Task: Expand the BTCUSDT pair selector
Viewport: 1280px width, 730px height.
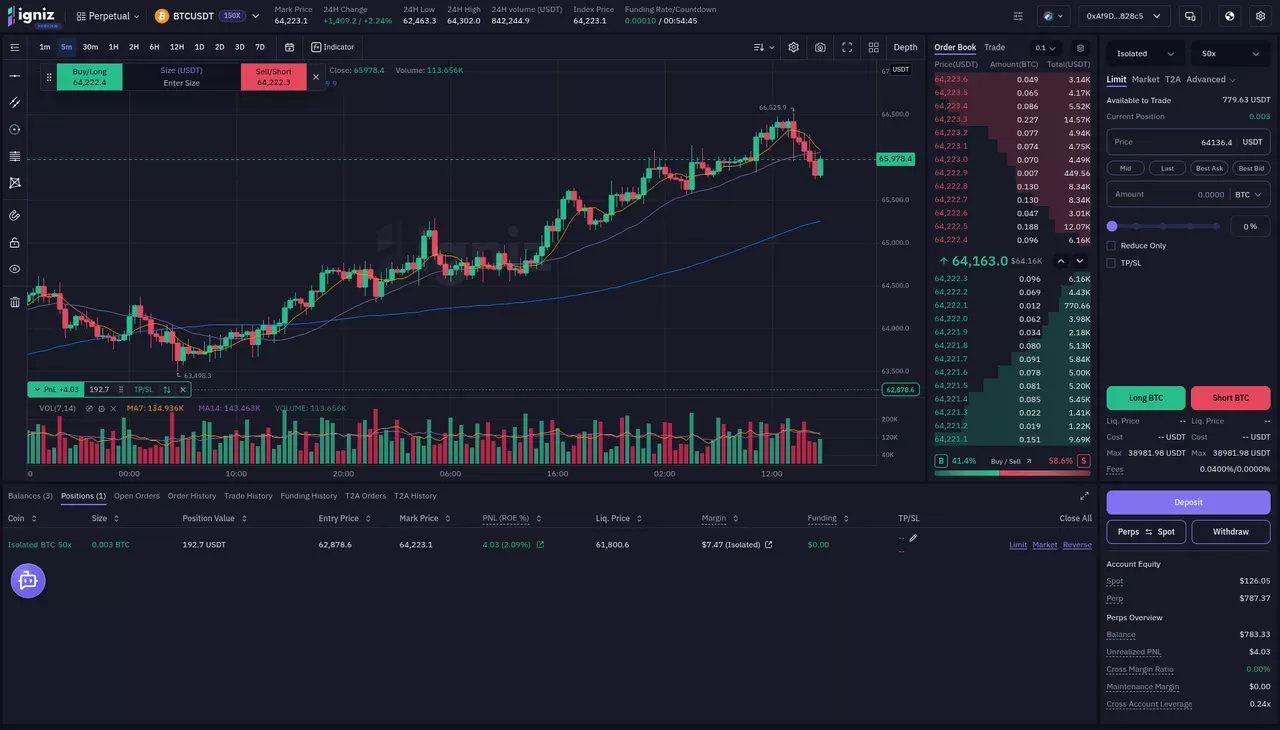Action: point(207,16)
